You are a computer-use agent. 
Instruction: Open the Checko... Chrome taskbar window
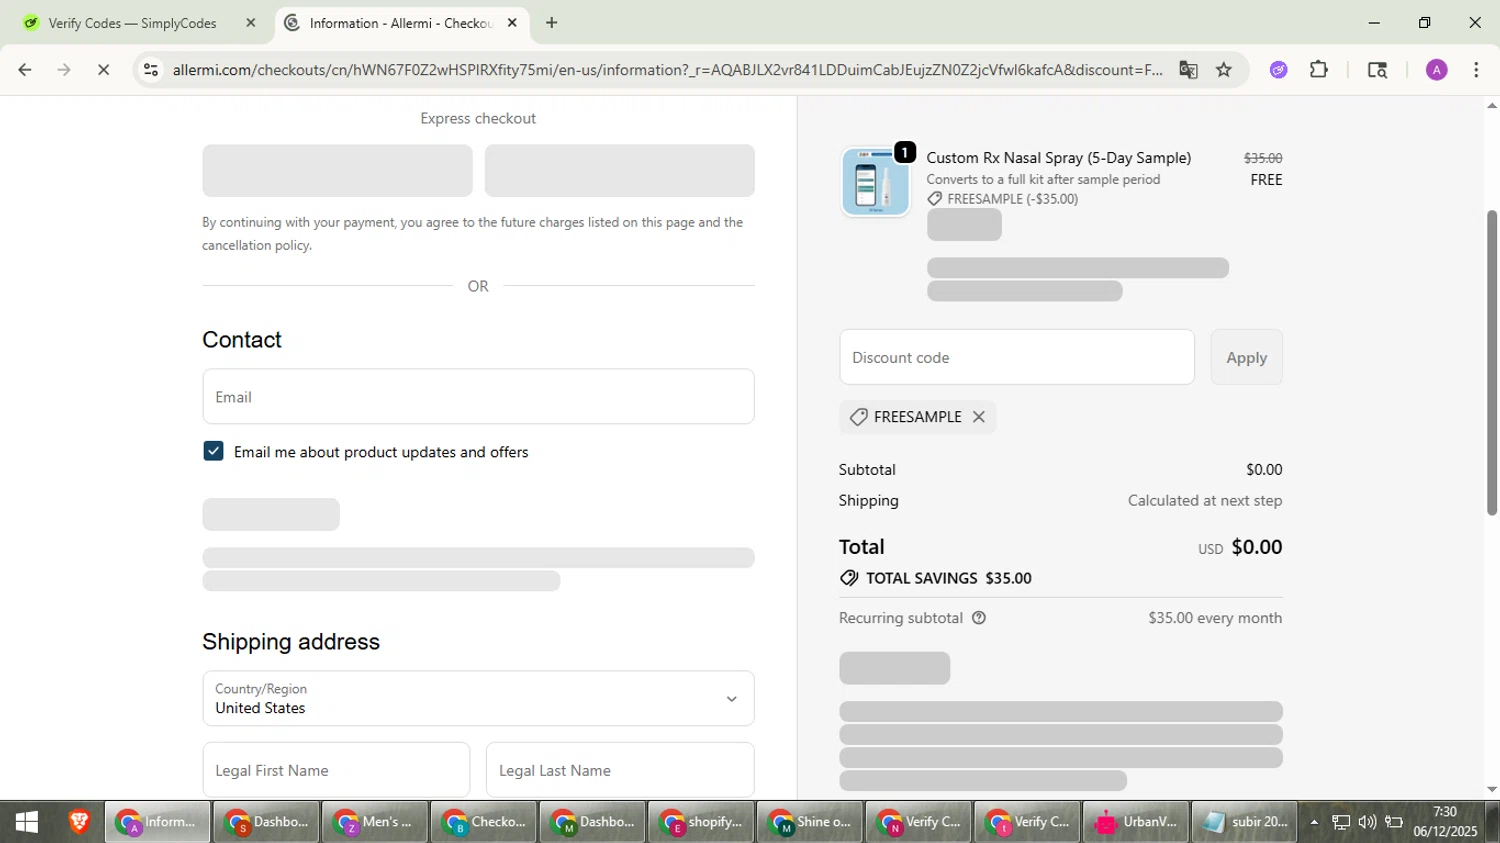click(x=483, y=822)
